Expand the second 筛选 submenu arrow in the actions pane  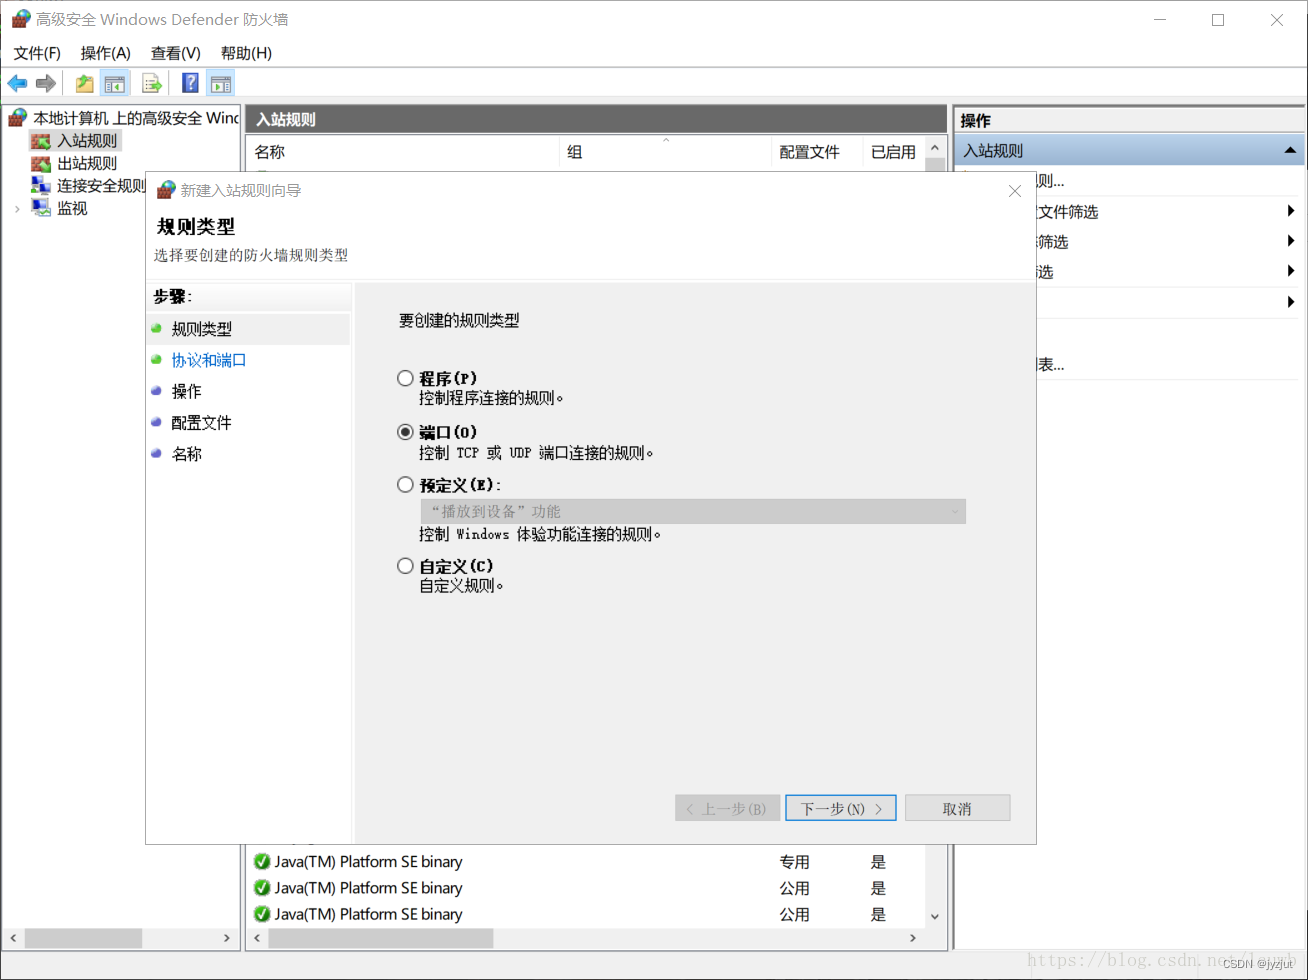click(1291, 241)
